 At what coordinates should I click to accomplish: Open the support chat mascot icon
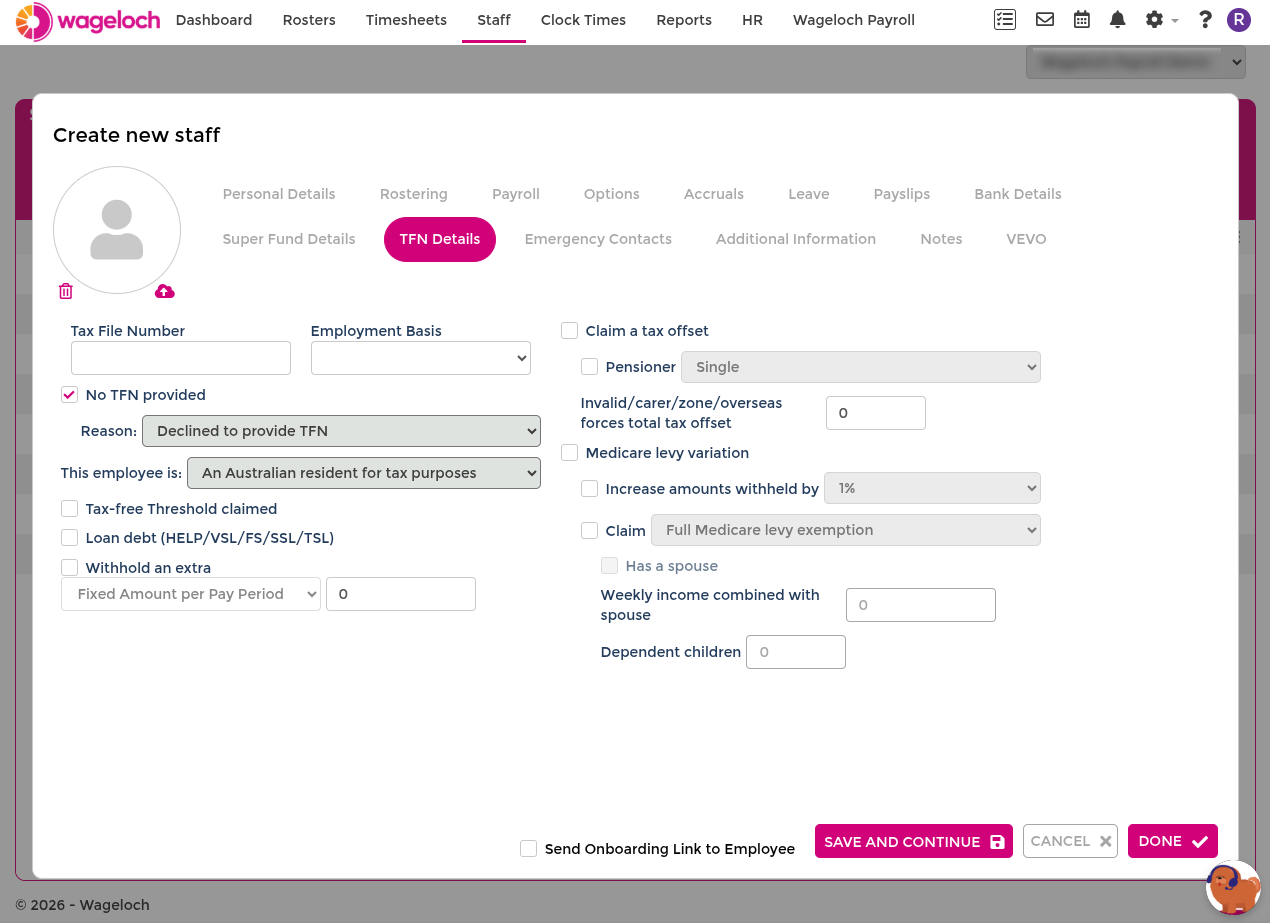1233,888
